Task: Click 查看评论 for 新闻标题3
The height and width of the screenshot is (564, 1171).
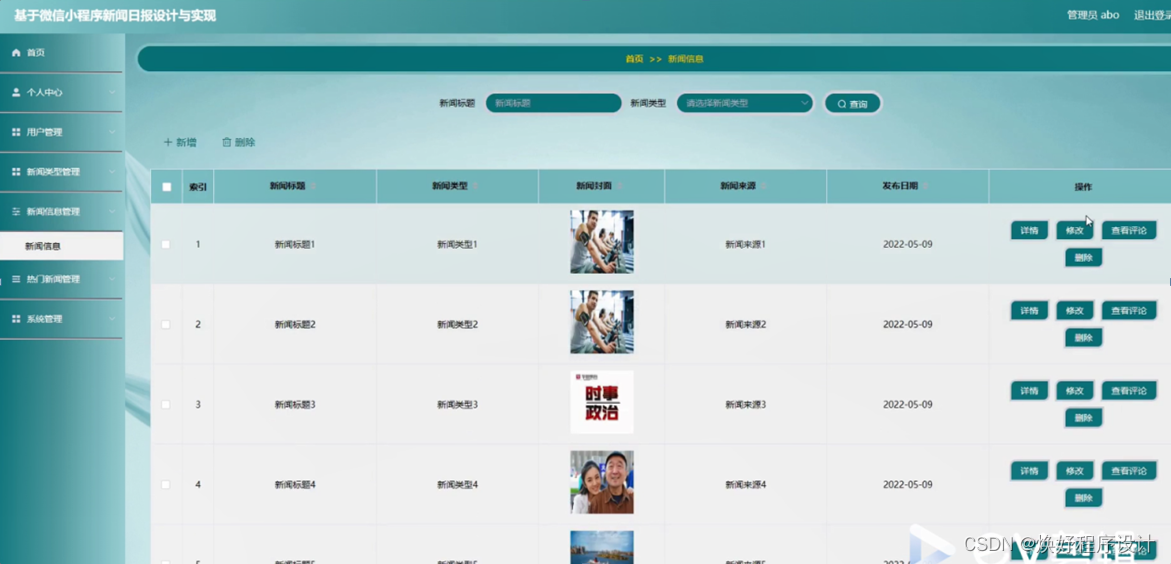Action: [1128, 390]
